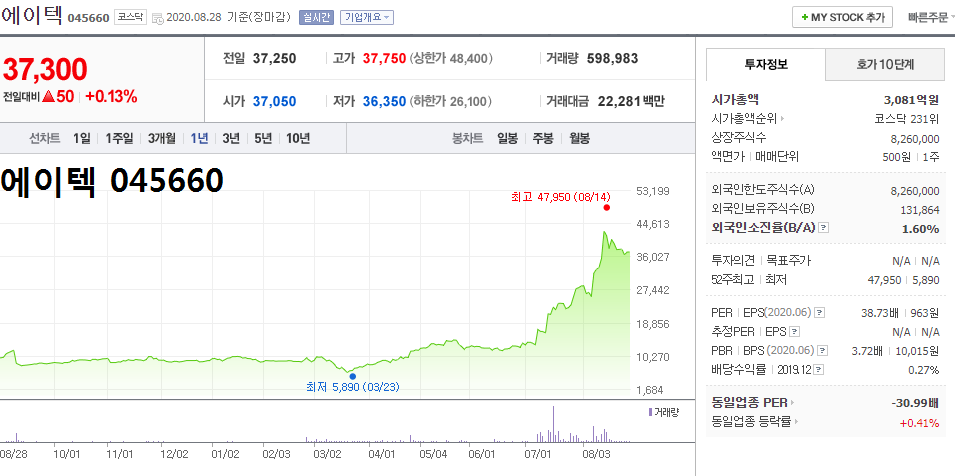Click the help icon beside 추정PER EPS
The height and width of the screenshot is (476, 955).
[x=794, y=332]
